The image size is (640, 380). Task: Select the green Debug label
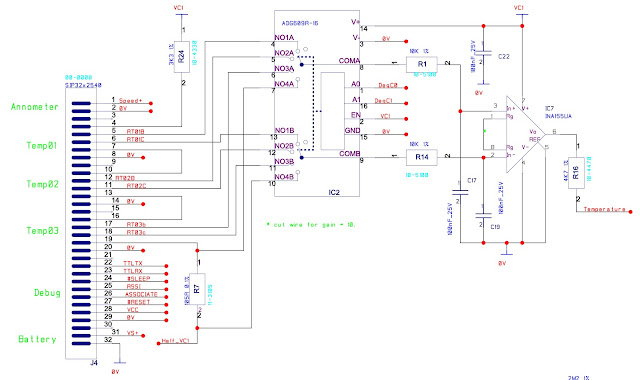(47, 293)
